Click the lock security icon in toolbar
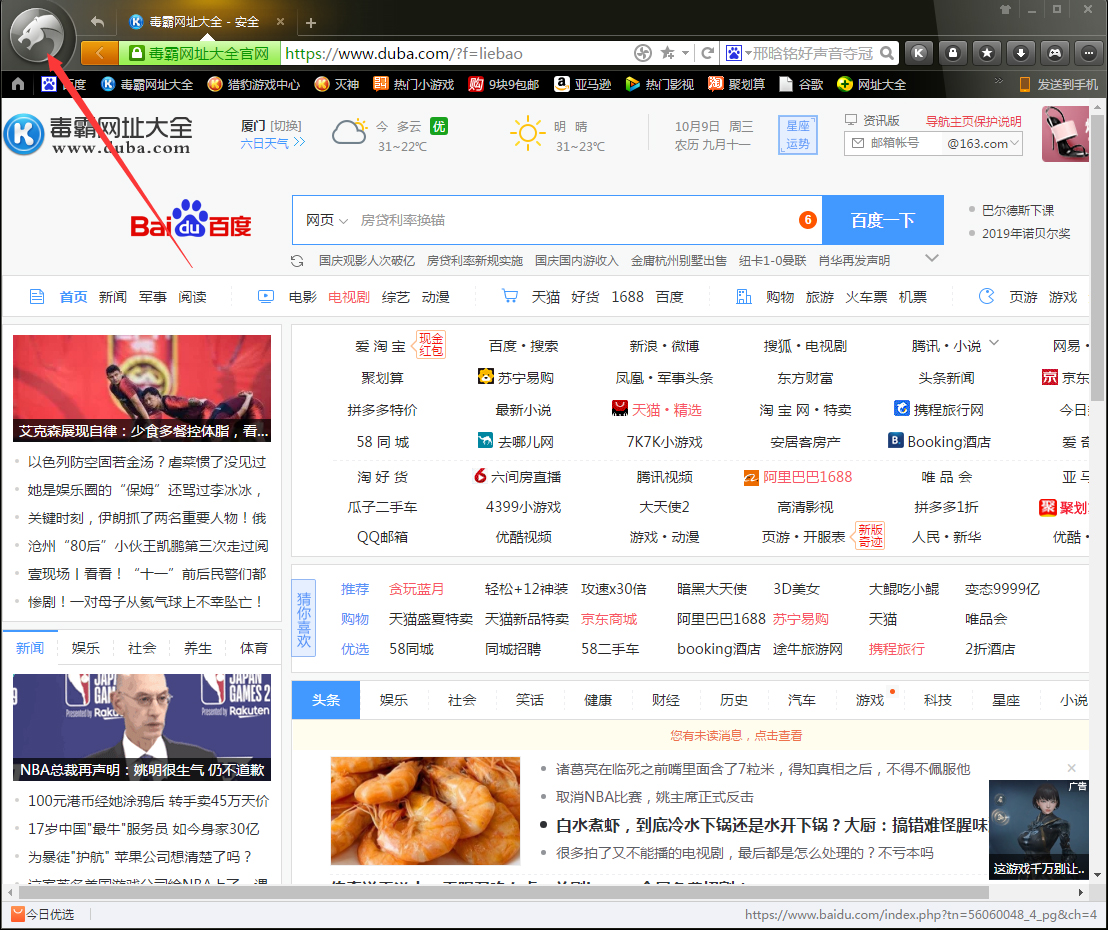 click(x=954, y=53)
